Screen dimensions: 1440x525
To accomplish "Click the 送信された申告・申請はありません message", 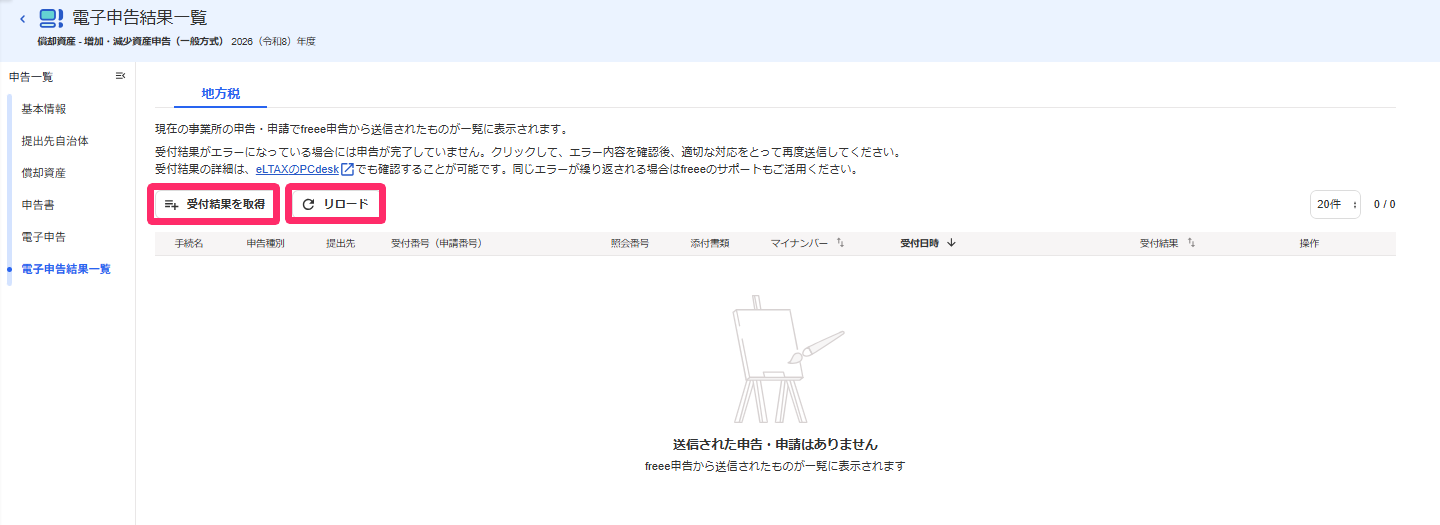I will pyautogui.click(x=776, y=444).
